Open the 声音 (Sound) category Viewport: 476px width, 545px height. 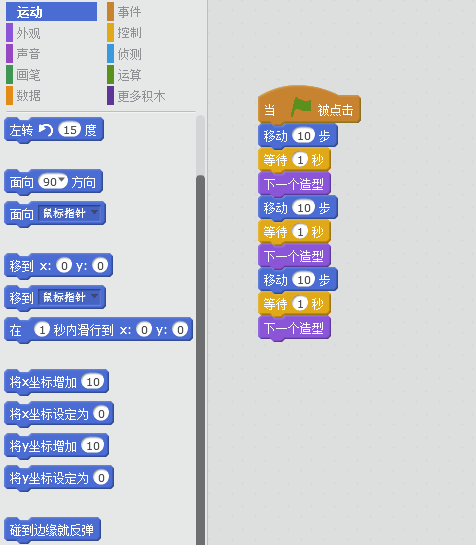(x=24, y=54)
